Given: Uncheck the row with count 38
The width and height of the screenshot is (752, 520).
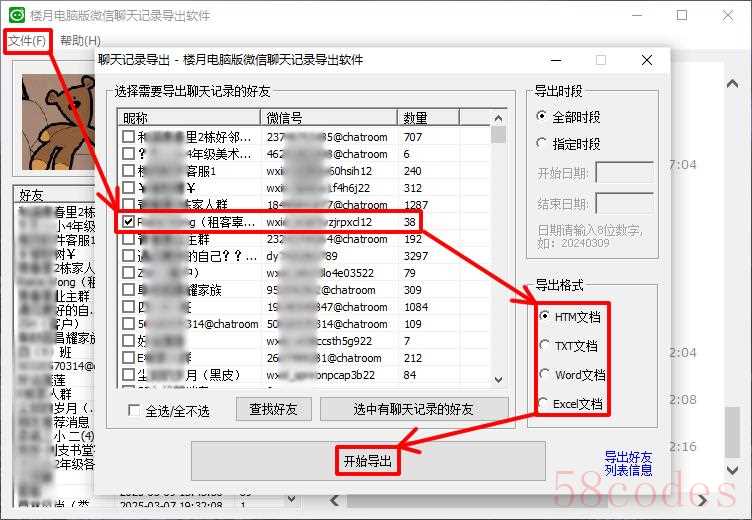Looking at the screenshot, I should point(128,222).
